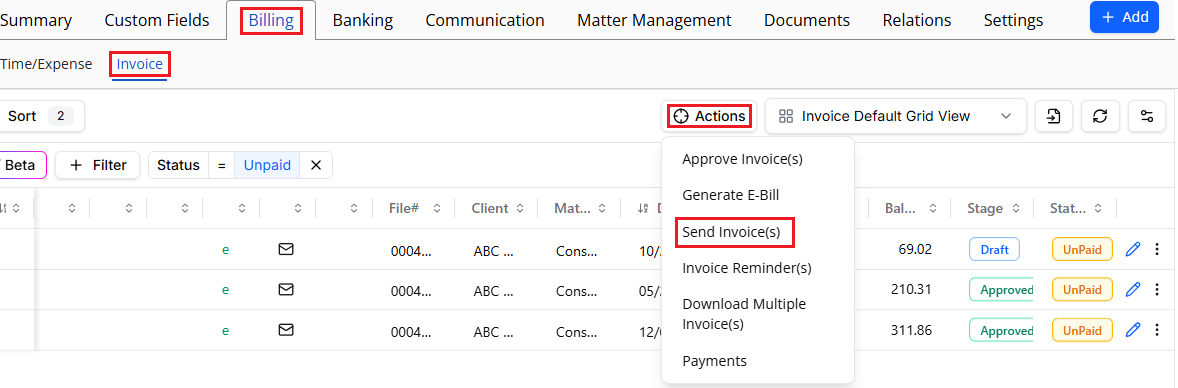Click the export icon beside grid view
The height and width of the screenshot is (388, 1178).
tap(1054, 117)
